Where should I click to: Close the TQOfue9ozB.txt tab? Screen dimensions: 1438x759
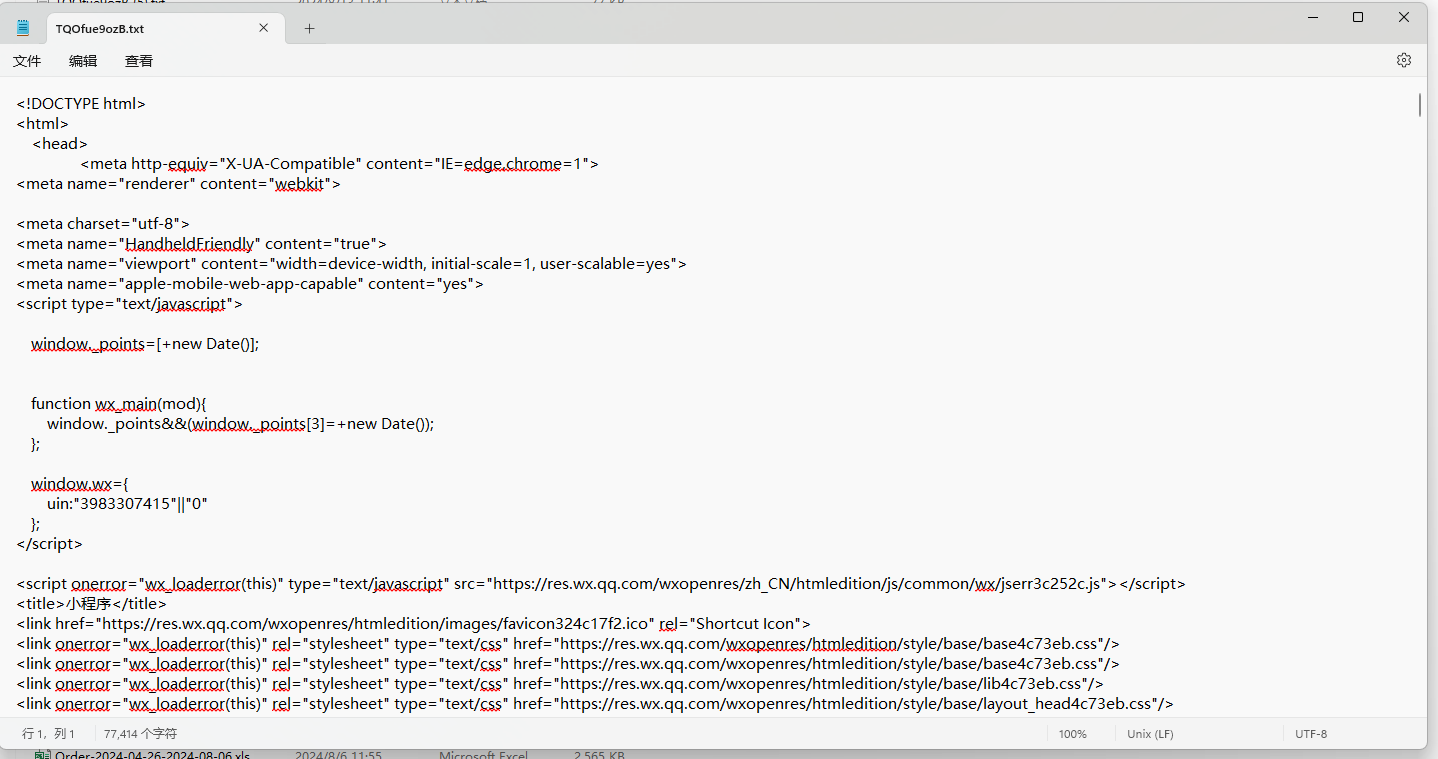264,28
